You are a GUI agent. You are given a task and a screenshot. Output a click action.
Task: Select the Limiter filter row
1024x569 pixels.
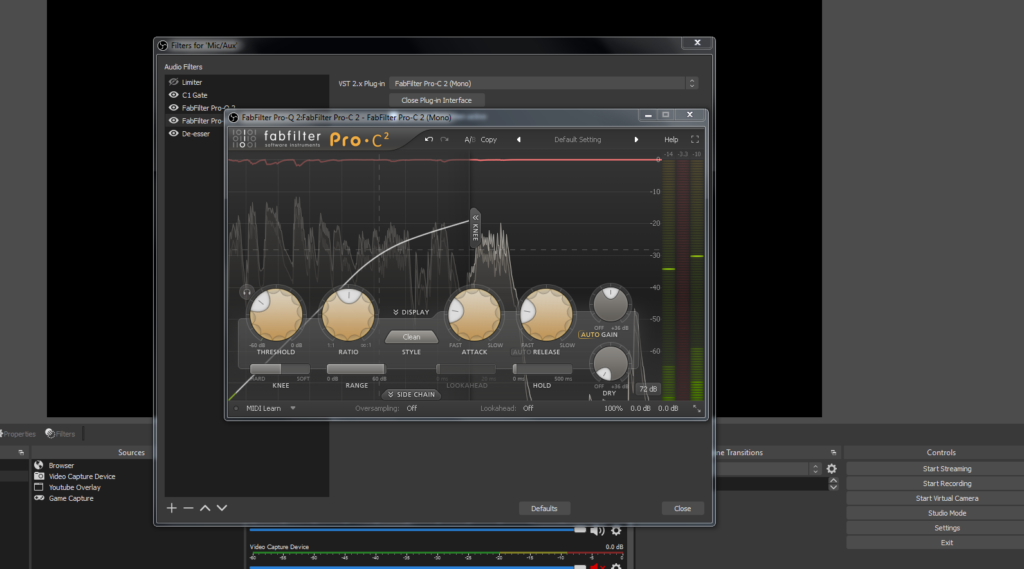point(247,82)
